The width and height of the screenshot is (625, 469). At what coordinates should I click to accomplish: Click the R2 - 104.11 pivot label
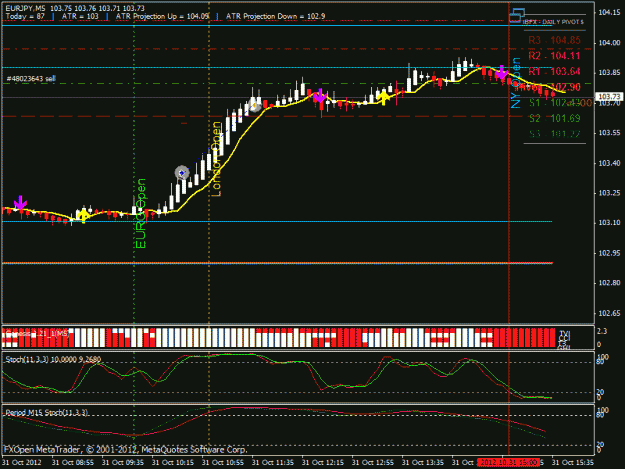coord(554,56)
